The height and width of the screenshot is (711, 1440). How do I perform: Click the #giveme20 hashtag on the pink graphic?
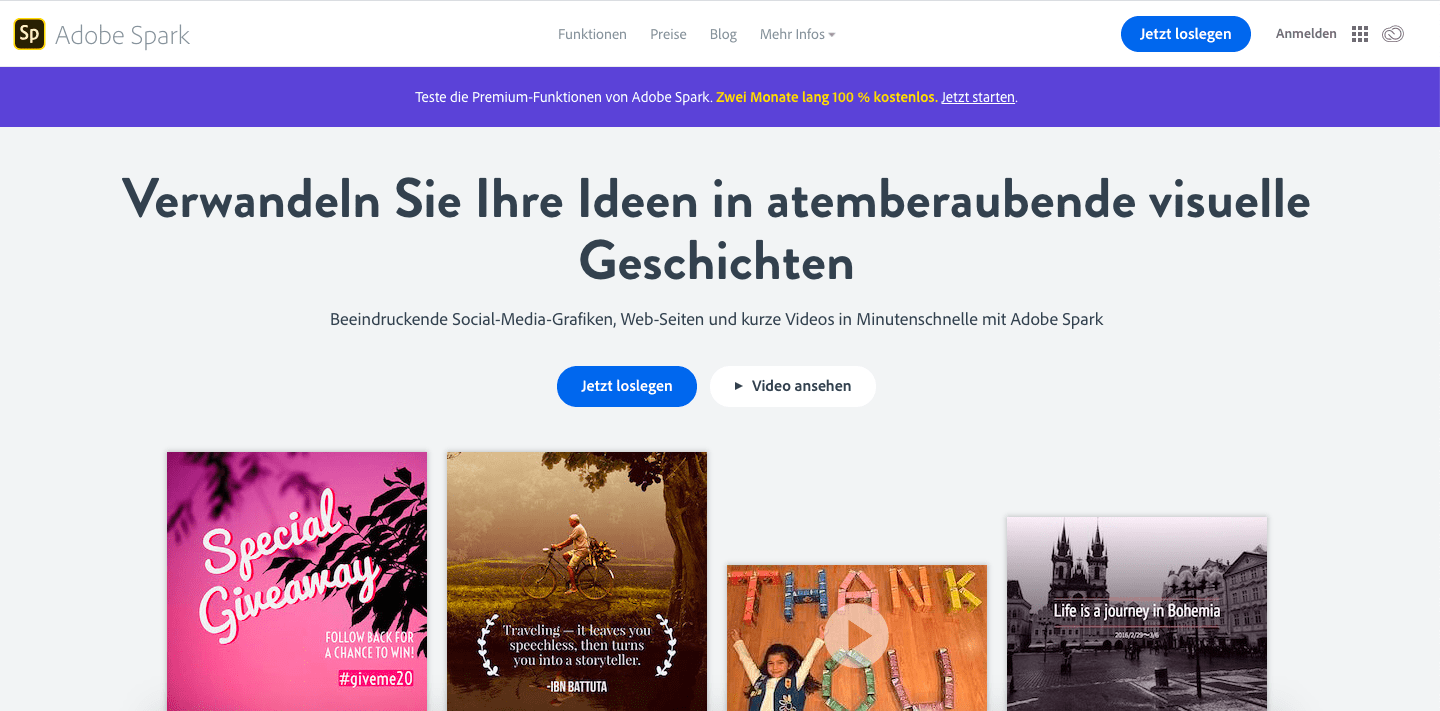375,679
